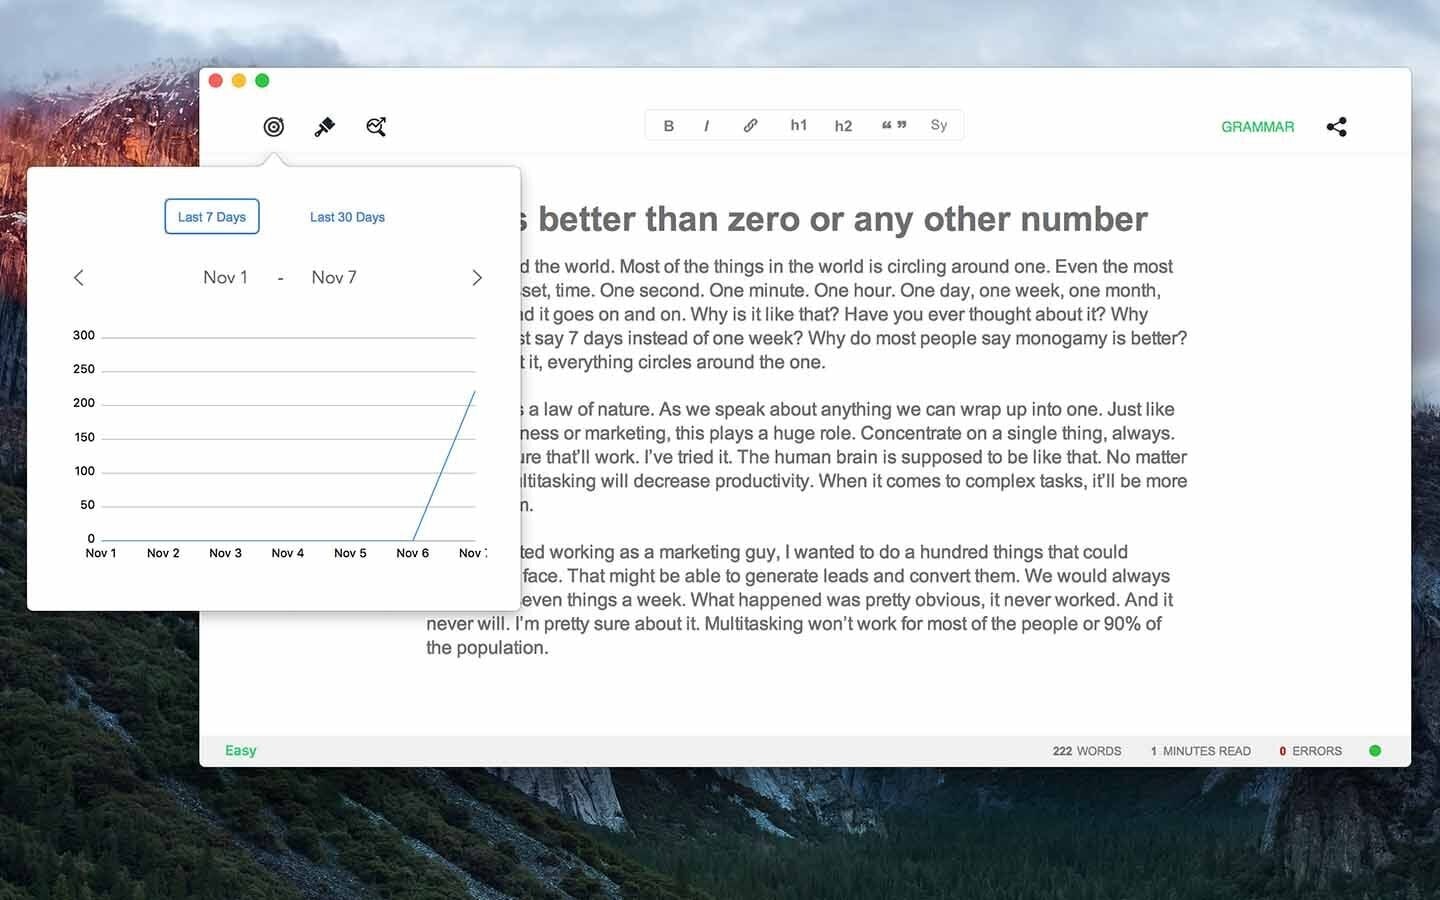The width and height of the screenshot is (1440, 900).
Task: Open the analytics stats icon
Action: (x=376, y=126)
